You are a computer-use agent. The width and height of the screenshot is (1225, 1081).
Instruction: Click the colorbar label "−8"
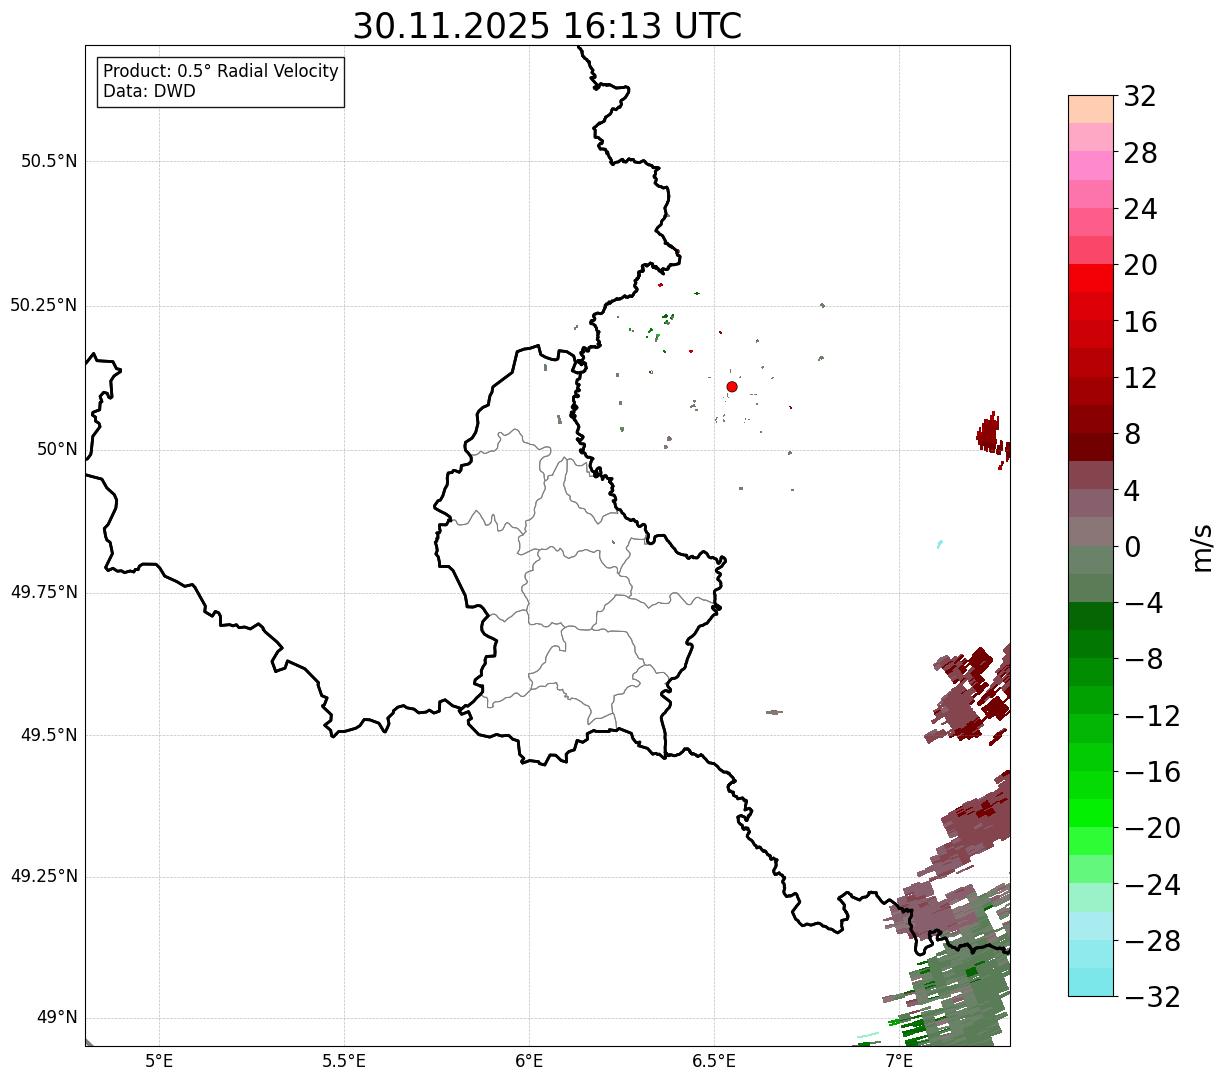1143,659
